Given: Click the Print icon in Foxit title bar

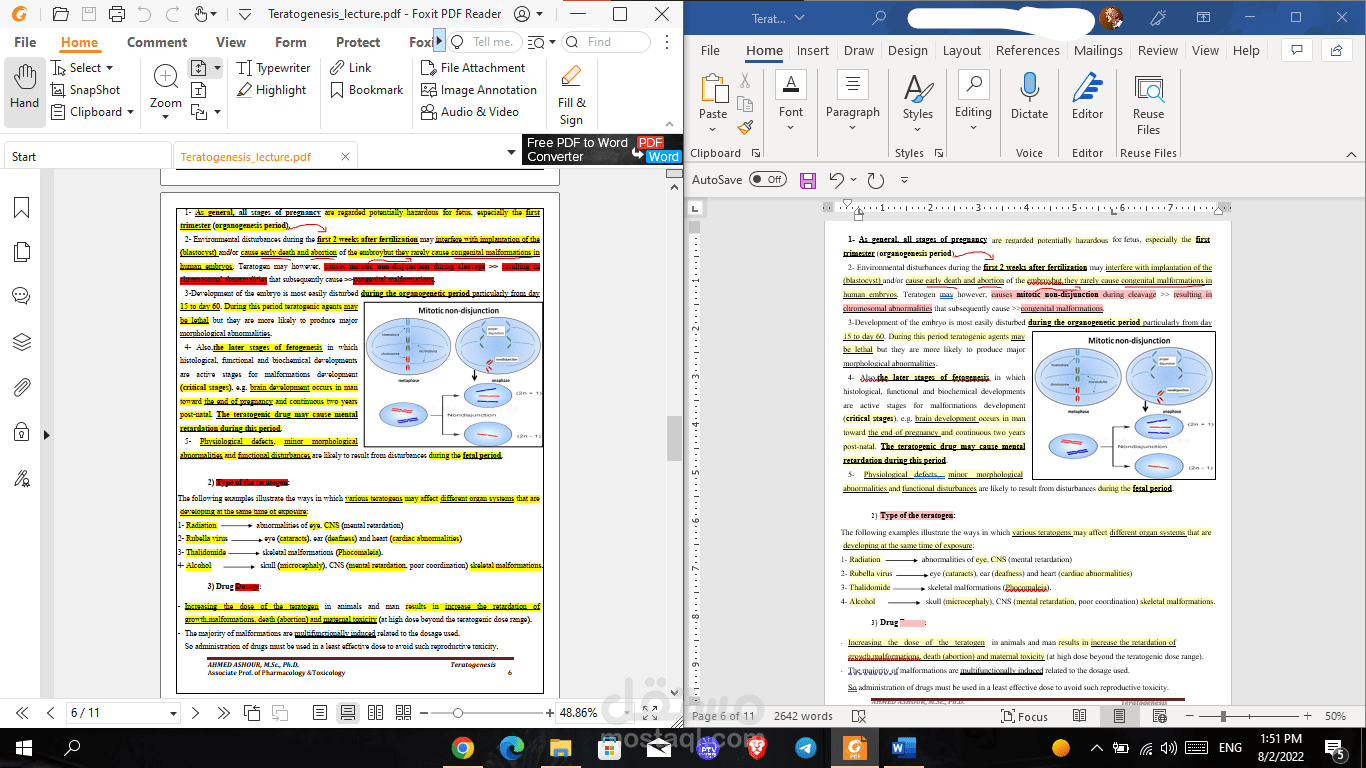Looking at the screenshot, I should click(x=117, y=14).
